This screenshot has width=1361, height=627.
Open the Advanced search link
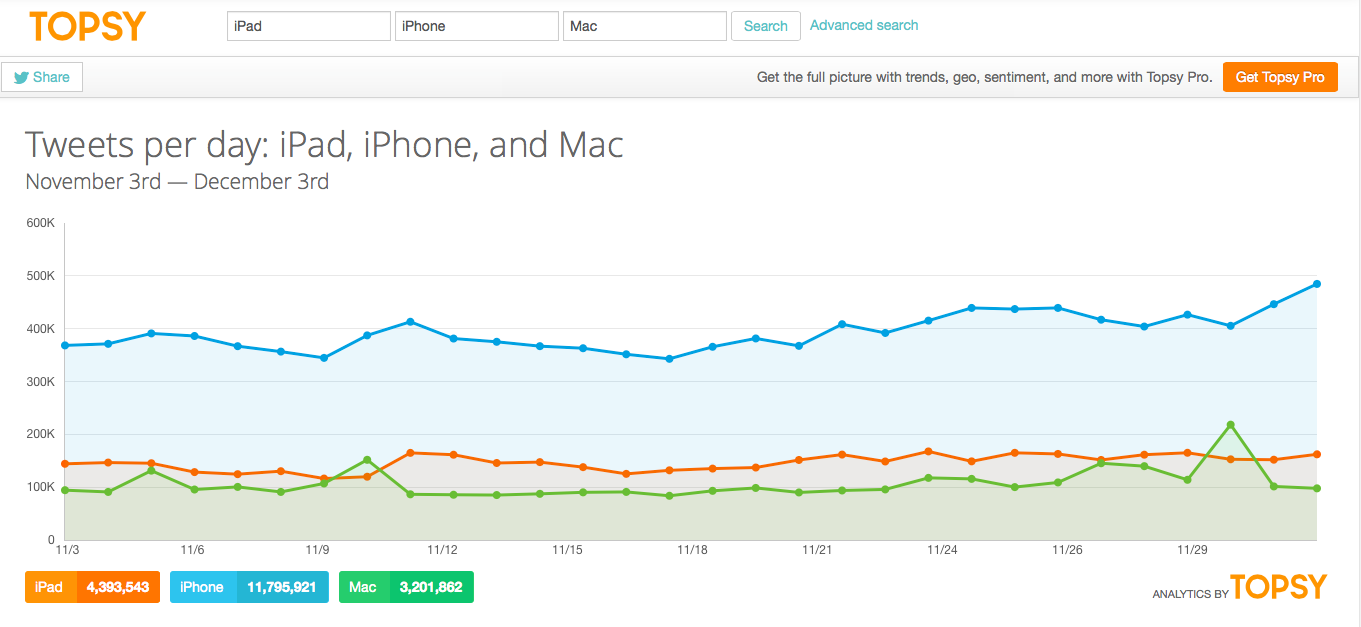coord(864,25)
